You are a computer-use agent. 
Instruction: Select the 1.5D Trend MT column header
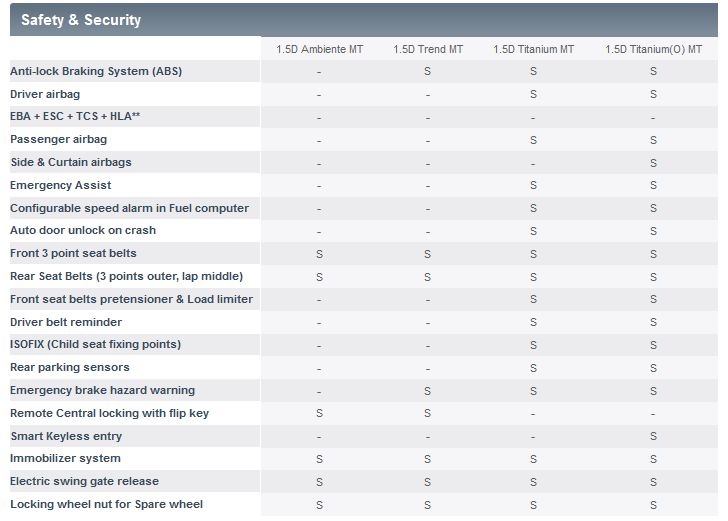point(428,49)
